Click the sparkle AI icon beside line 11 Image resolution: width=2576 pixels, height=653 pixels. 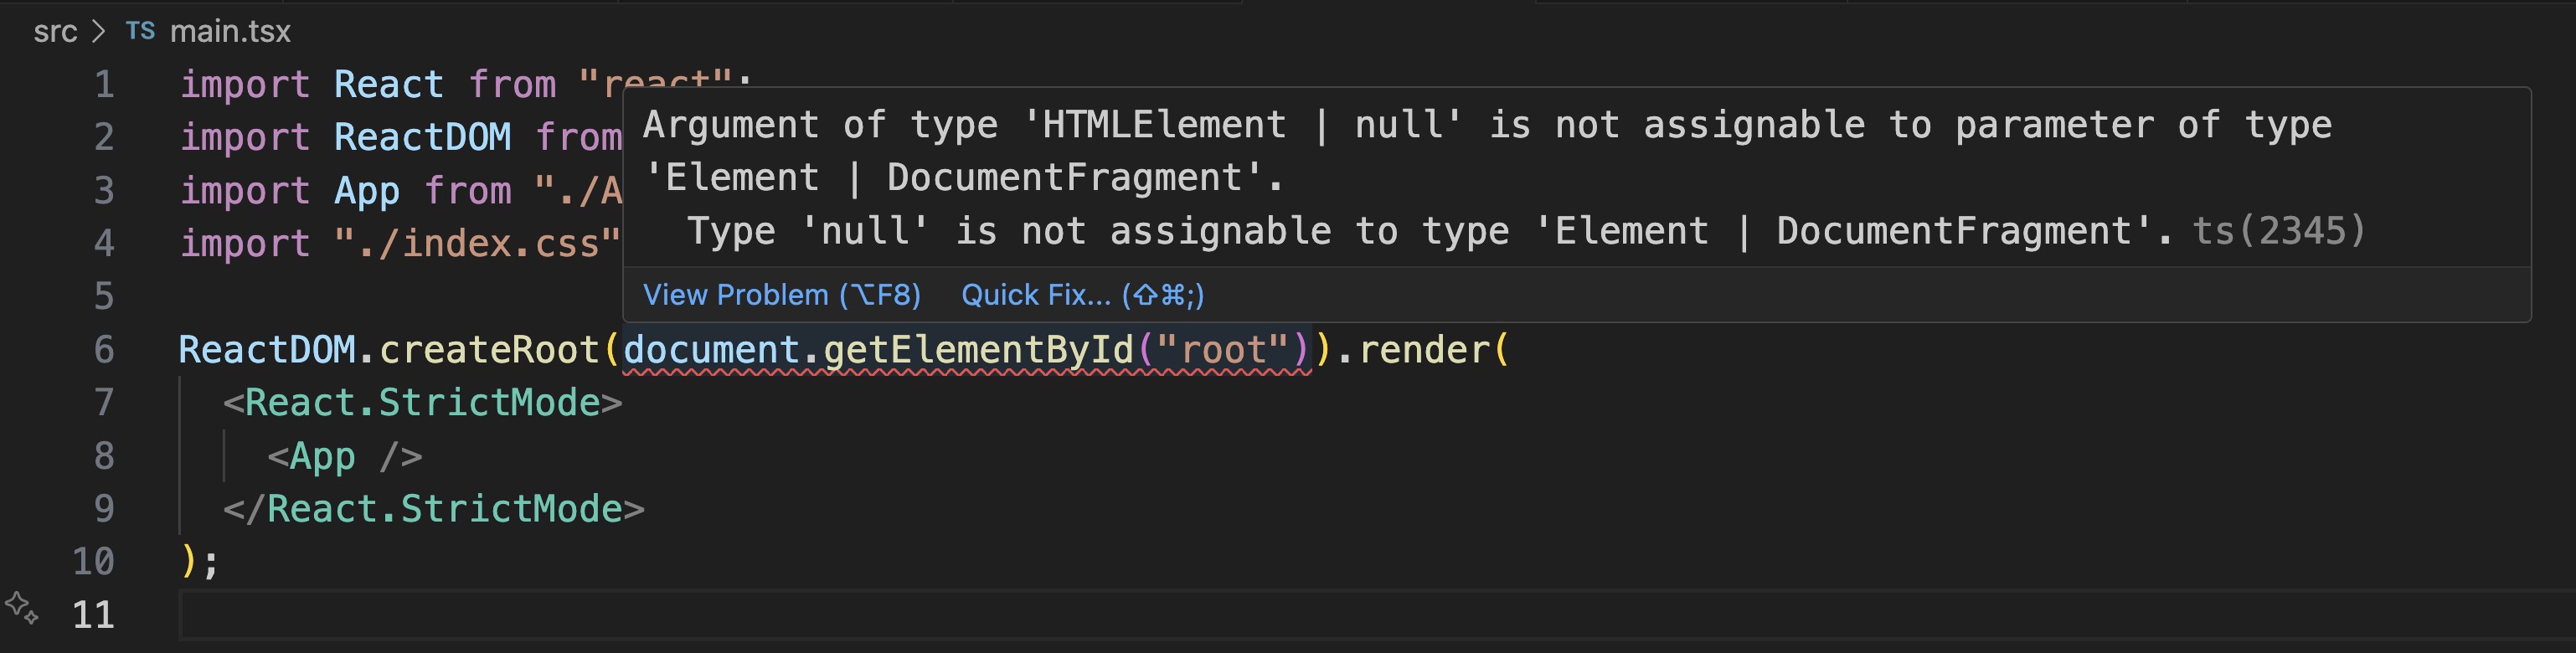(21, 607)
